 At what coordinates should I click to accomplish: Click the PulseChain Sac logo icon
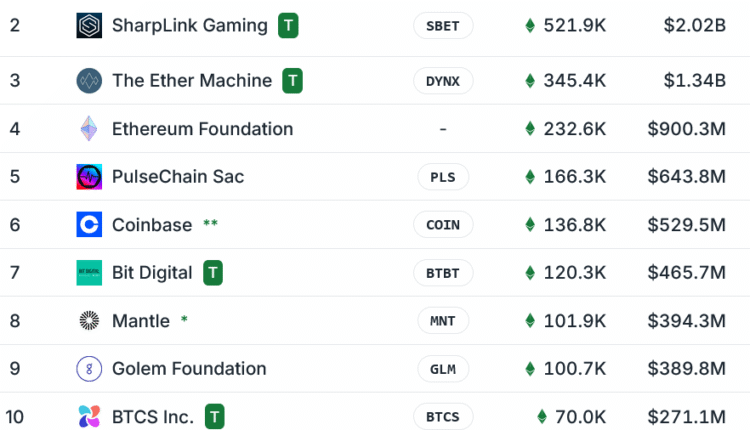(x=89, y=177)
